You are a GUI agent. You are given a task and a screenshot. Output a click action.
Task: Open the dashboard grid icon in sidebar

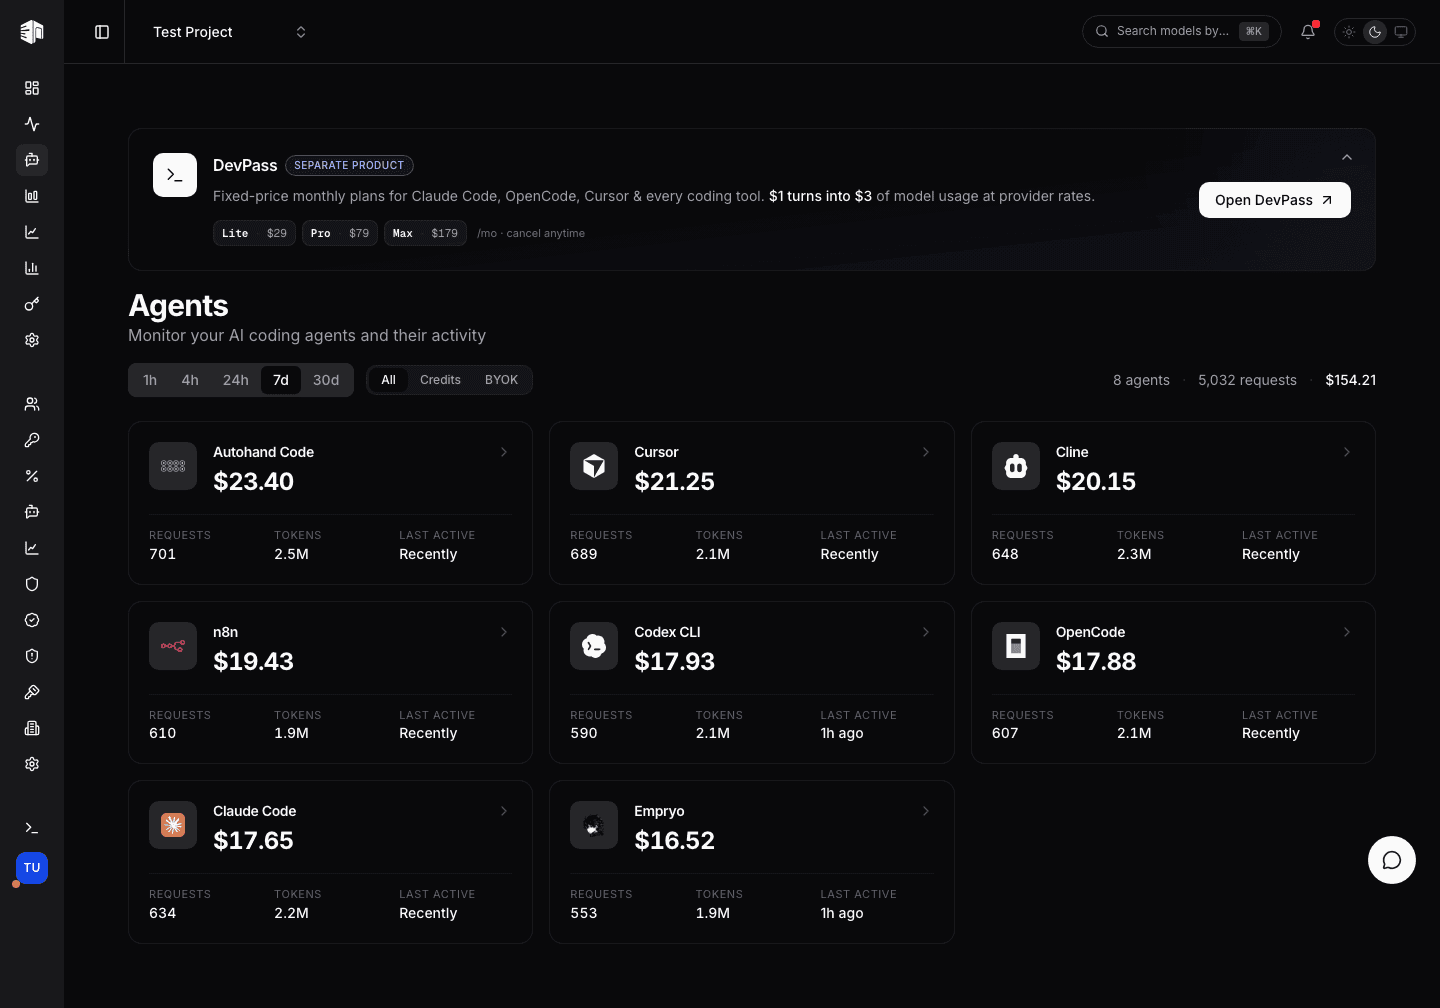pyautogui.click(x=32, y=88)
